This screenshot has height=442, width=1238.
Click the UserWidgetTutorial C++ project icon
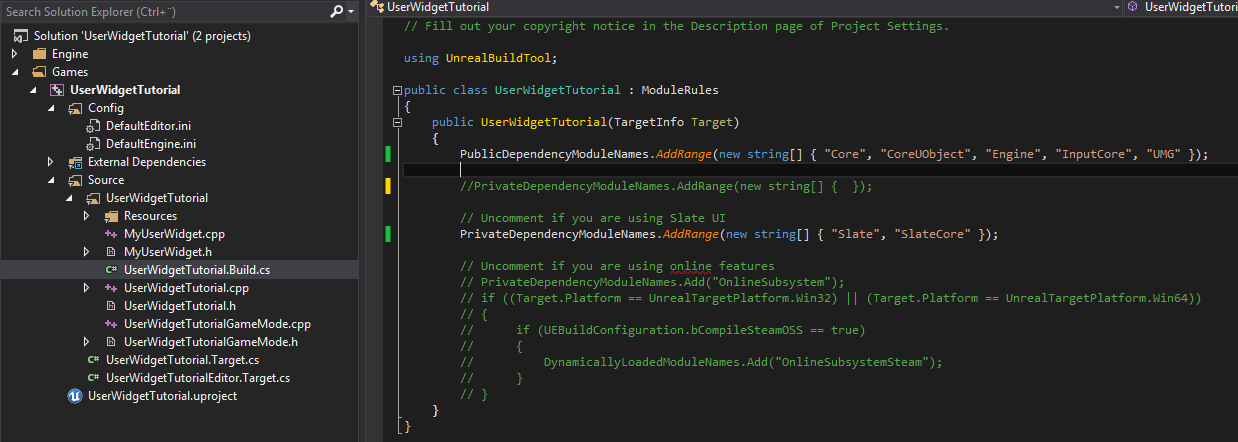tap(57, 90)
